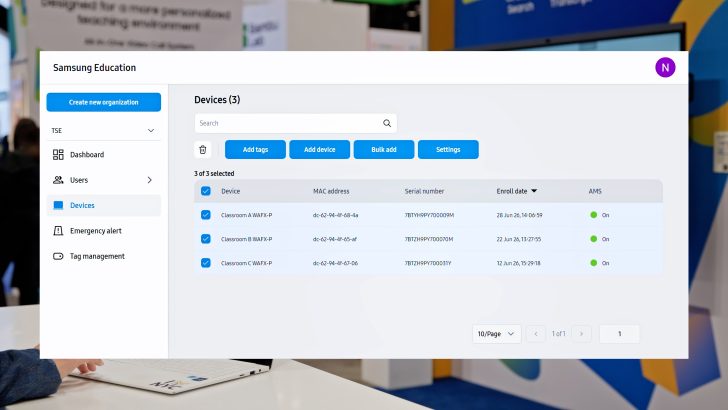The height and width of the screenshot is (410, 728).
Task: Toggle the select-all checkbox in table header
Action: click(206, 191)
